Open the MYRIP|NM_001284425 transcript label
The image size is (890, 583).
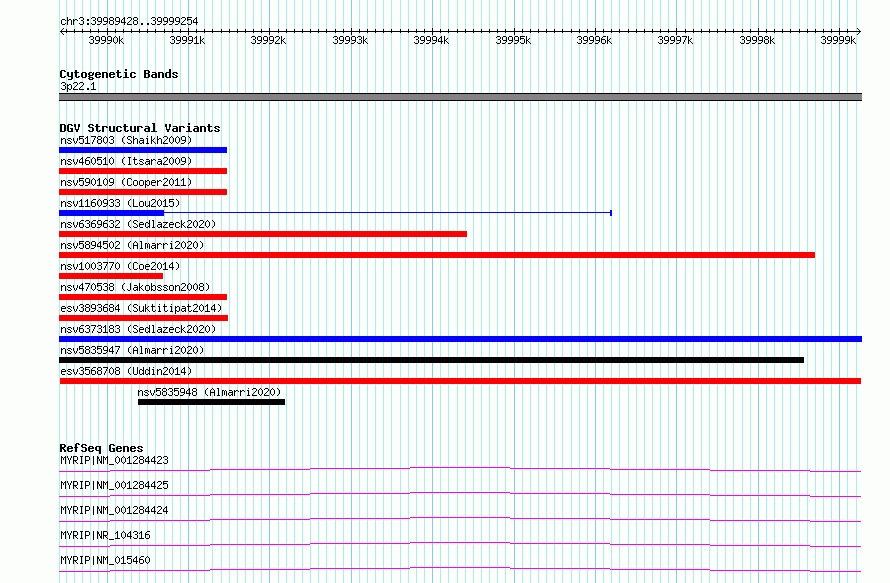click(x=114, y=485)
